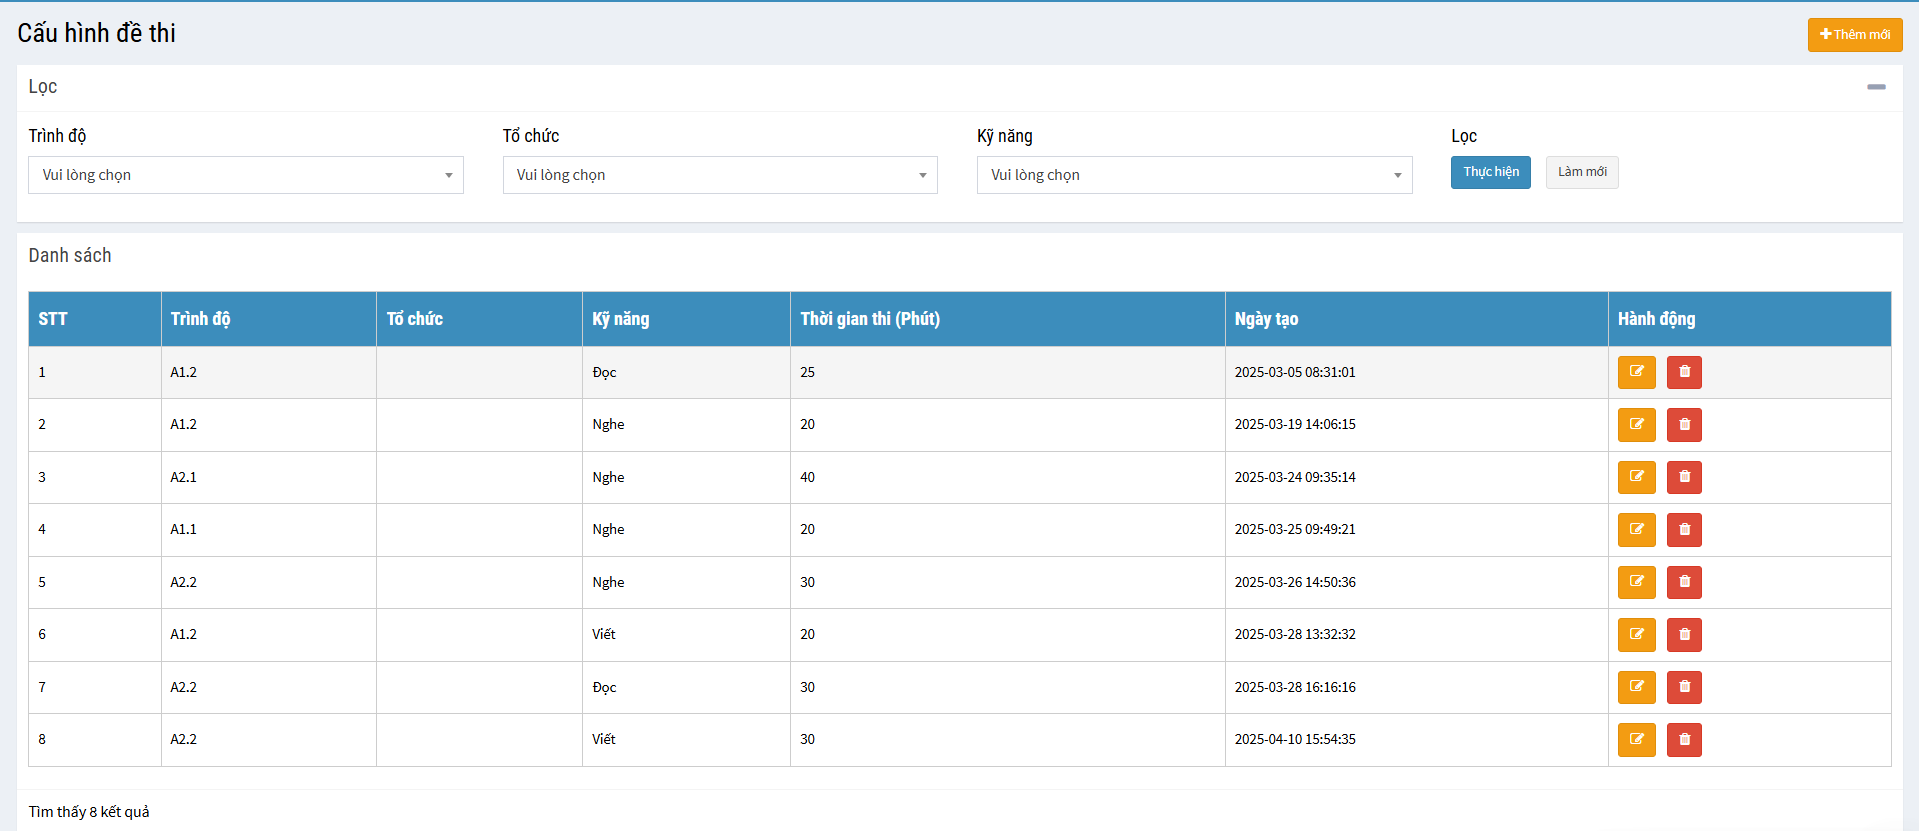Add new config with Thêm mới
The width and height of the screenshot is (1919, 831).
coord(1854,34)
